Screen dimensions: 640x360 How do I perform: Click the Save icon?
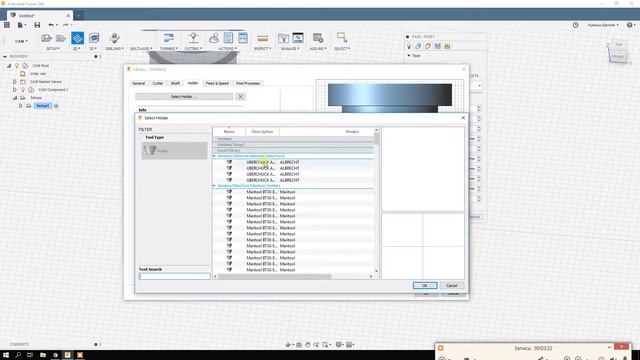pyautogui.click(x=37, y=25)
